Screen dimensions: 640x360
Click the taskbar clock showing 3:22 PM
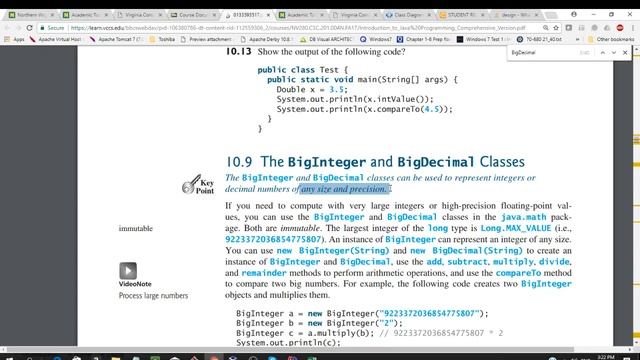pos(606,357)
